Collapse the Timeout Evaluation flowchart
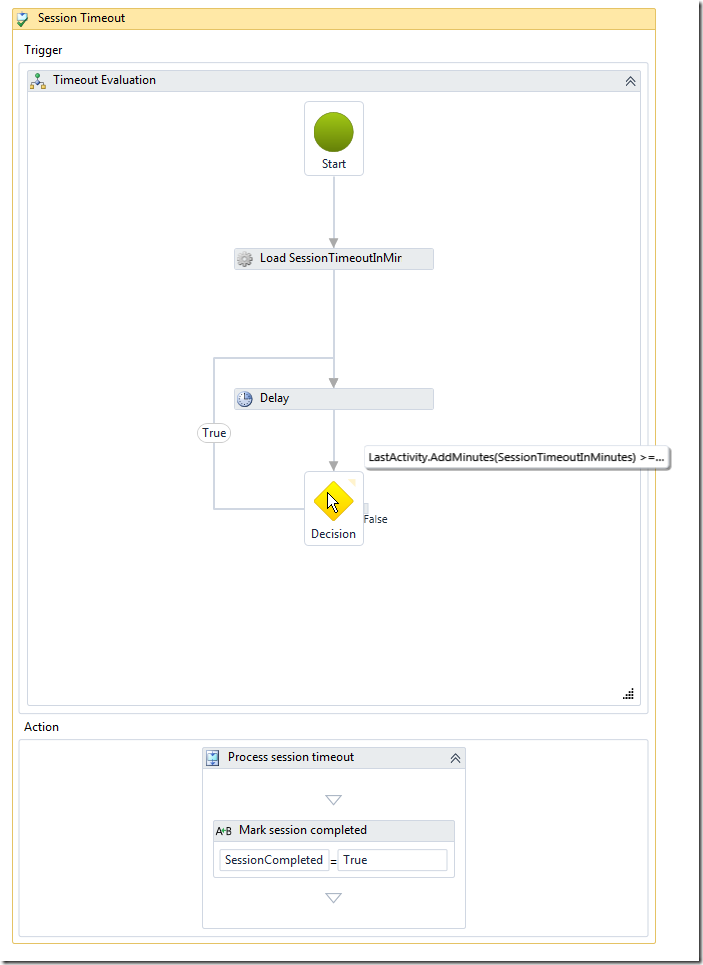 coord(630,81)
